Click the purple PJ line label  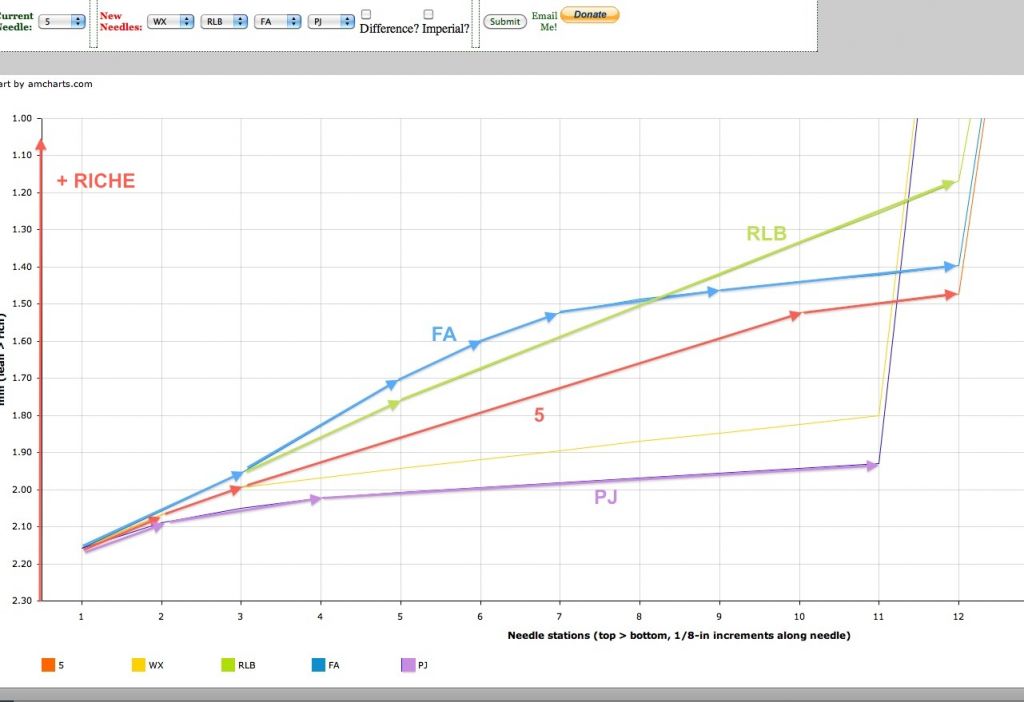tap(605, 497)
